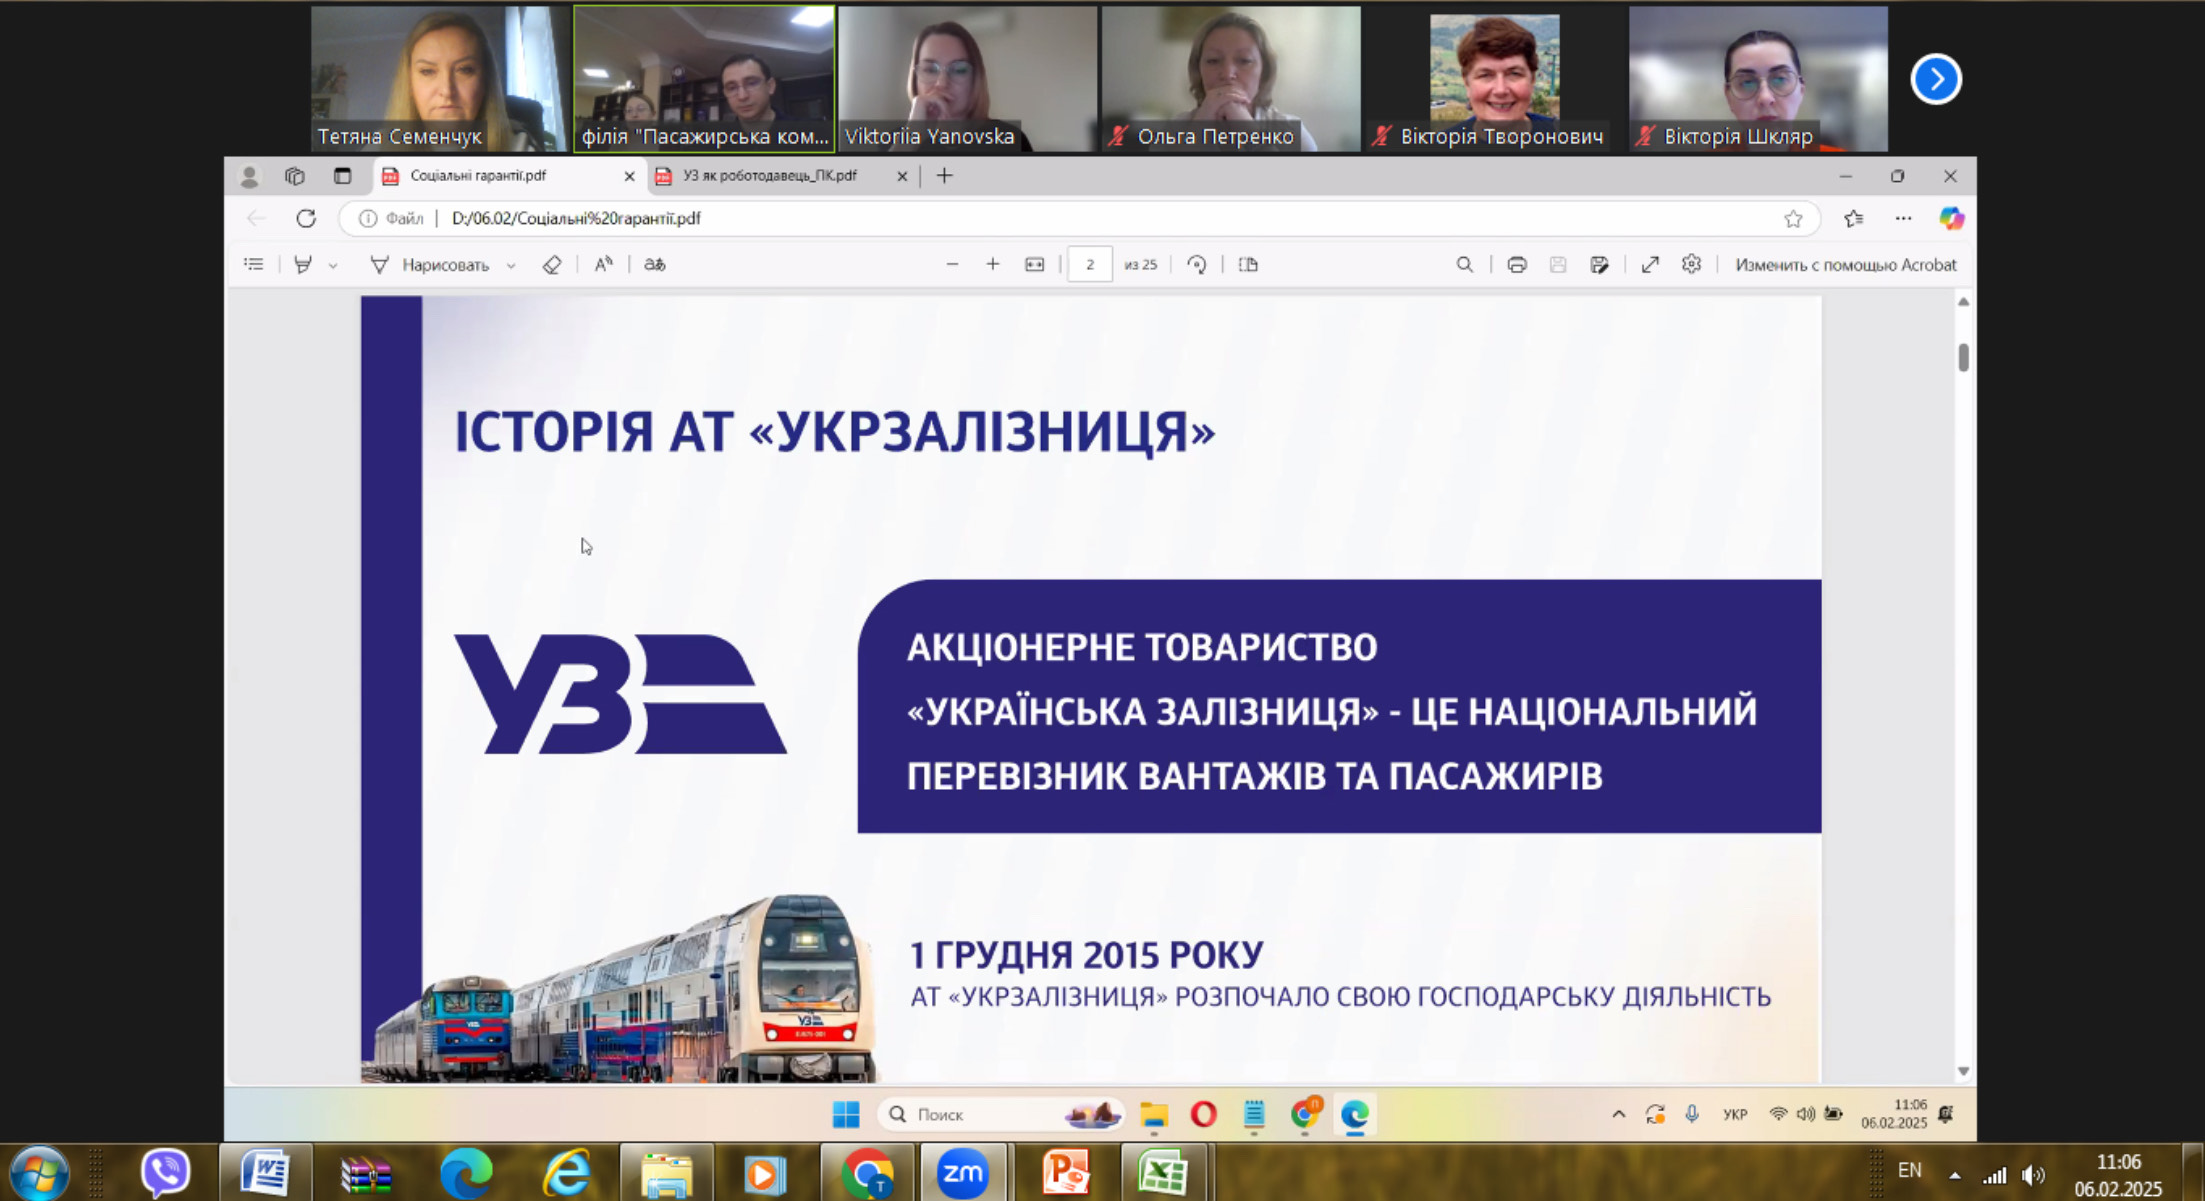2205x1201 pixels.
Task: Select the eraser tool
Action: coord(552,265)
